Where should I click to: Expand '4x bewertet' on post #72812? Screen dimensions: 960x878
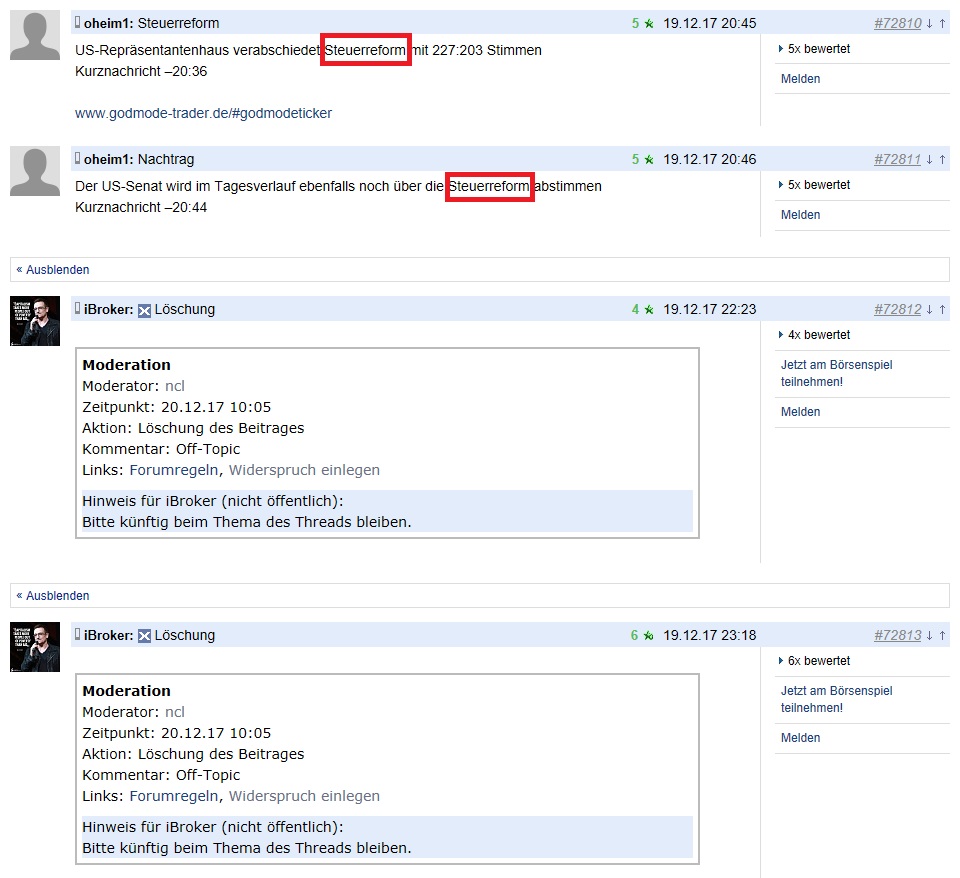pyautogui.click(x=814, y=335)
